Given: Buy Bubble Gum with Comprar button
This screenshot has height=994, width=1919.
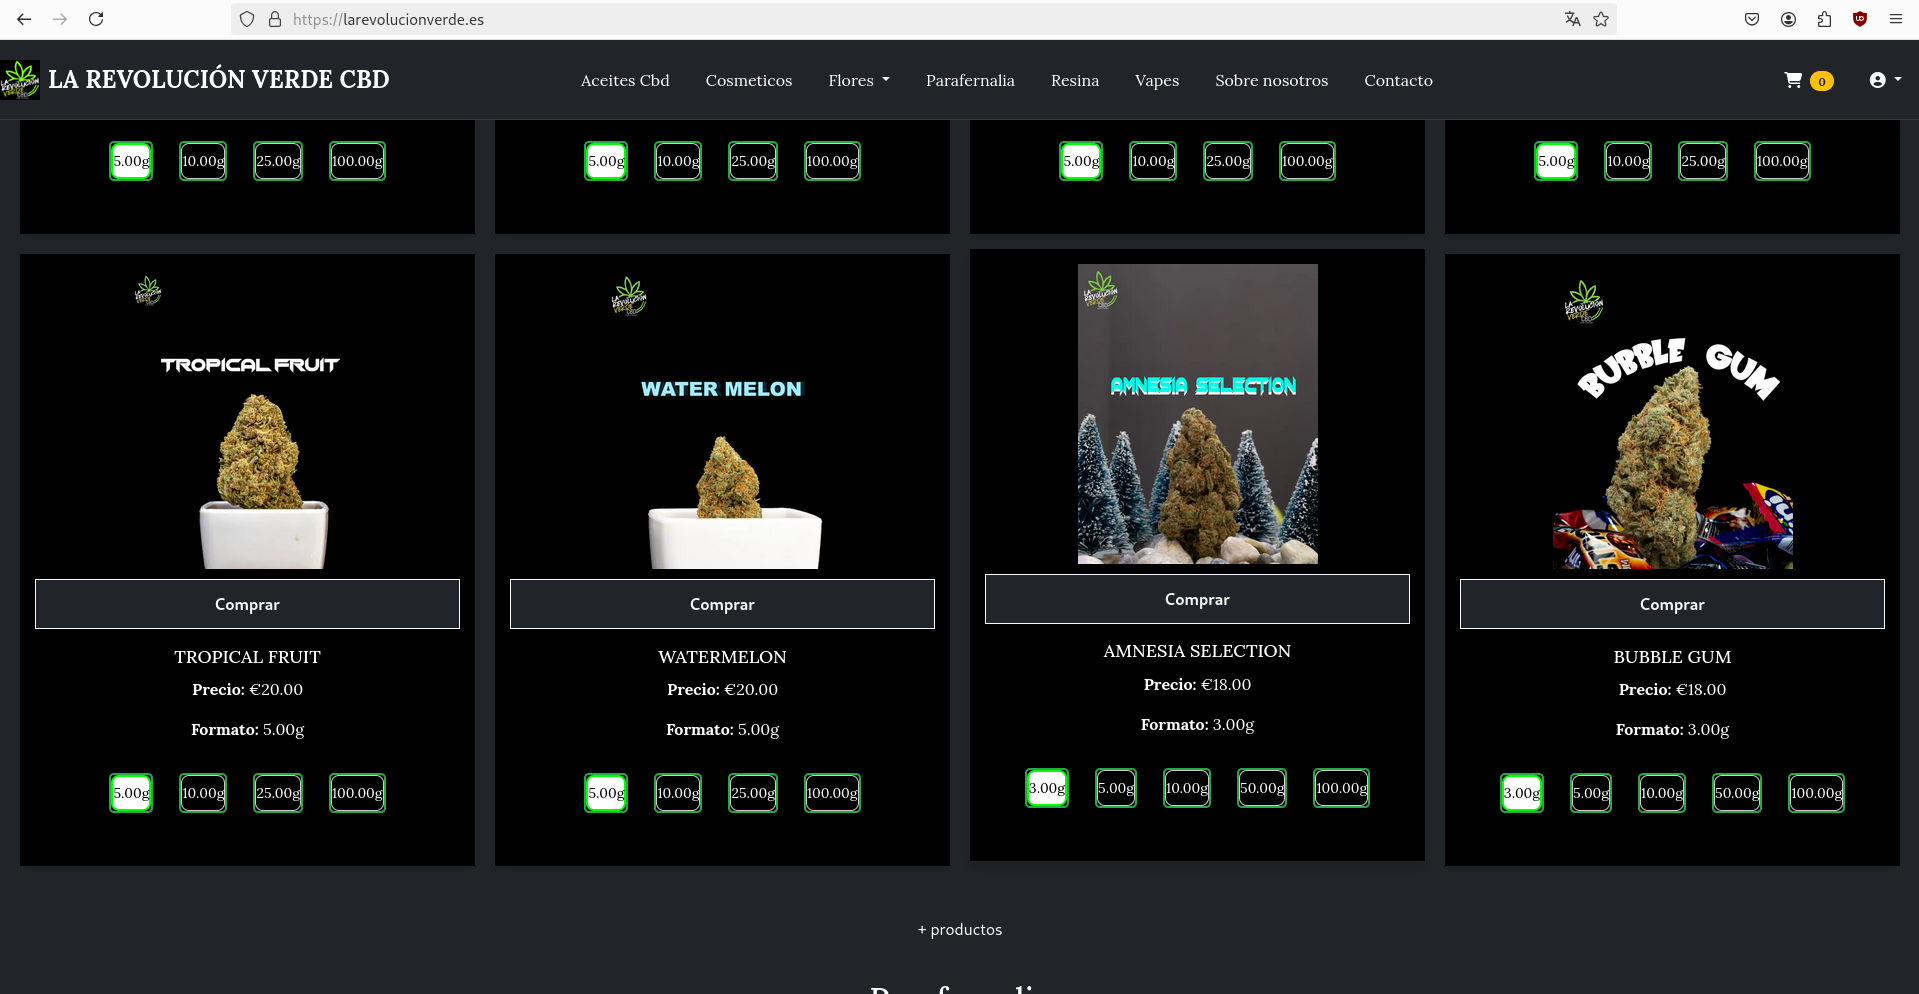Looking at the screenshot, I should [x=1671, y=604].
